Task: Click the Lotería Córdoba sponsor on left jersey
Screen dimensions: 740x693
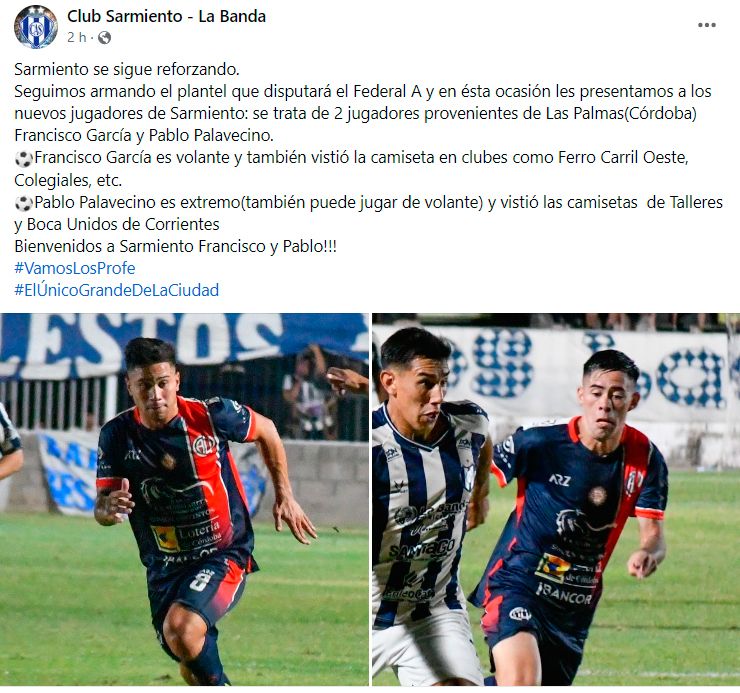Action: click(187, 535)
